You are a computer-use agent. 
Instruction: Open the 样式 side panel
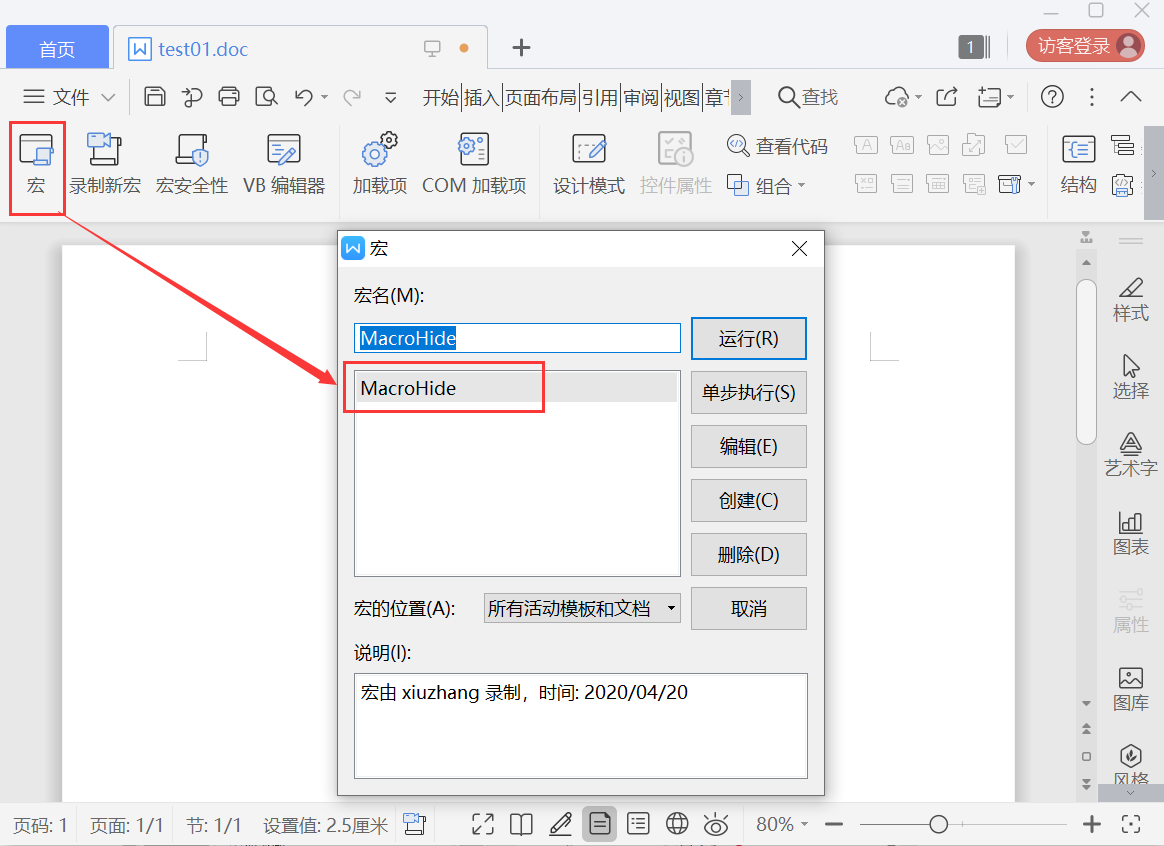pyautogui.click(x=1131, y=300)
